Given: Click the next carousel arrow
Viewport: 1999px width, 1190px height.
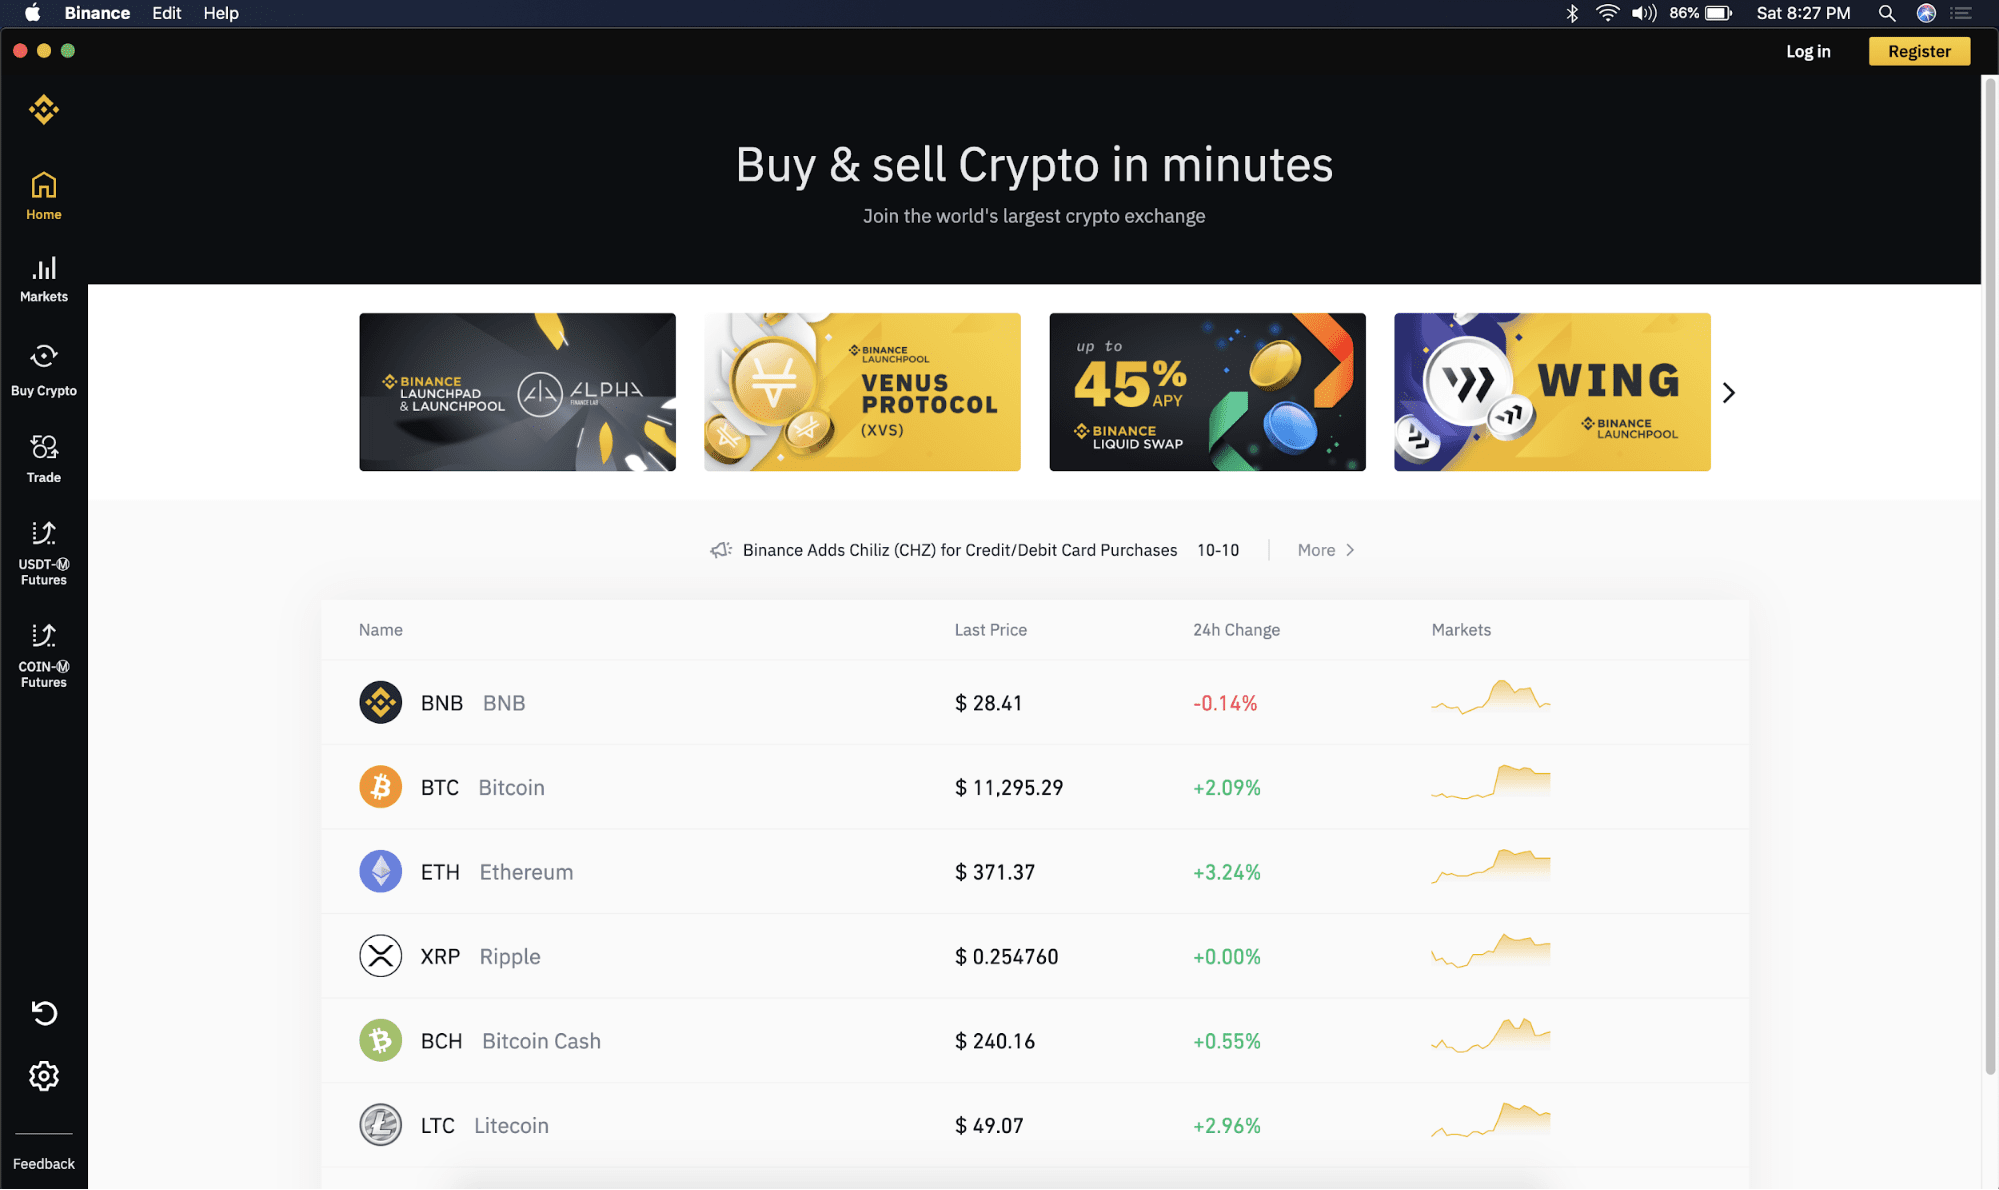Looking at the screenshot, I should 1730,392.
